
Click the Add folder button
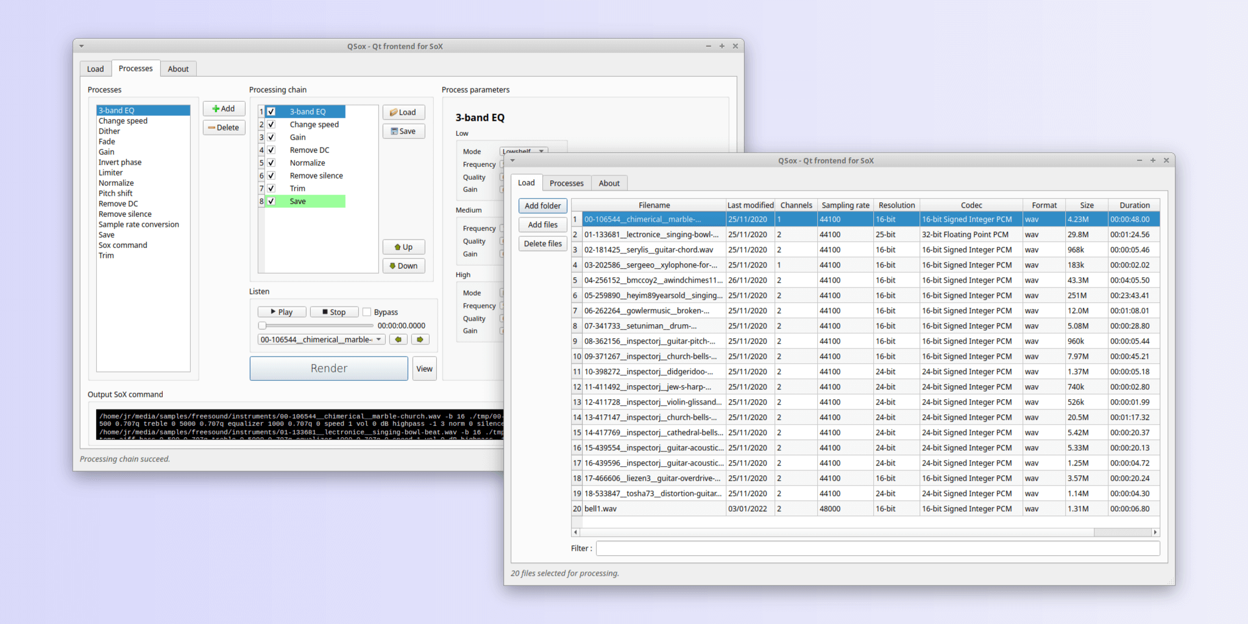[543, 206]
